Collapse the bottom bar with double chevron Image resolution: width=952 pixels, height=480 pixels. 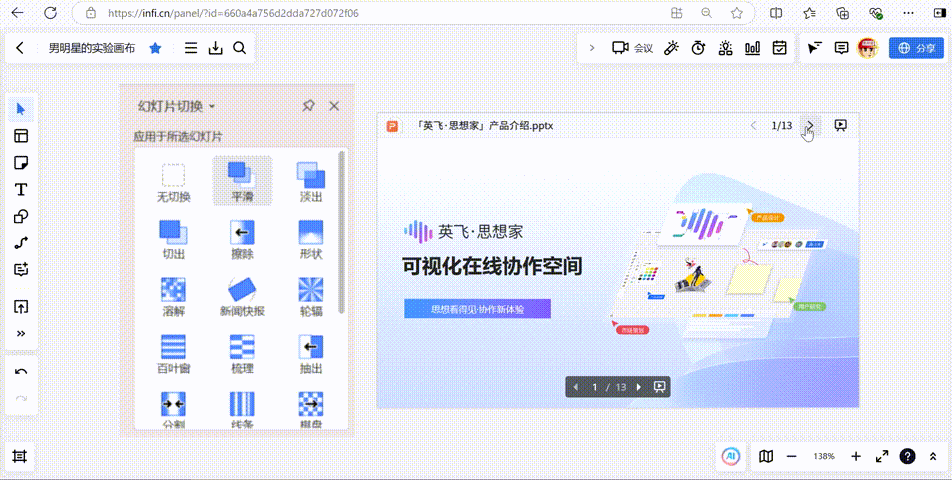click(x=933, y=456)
